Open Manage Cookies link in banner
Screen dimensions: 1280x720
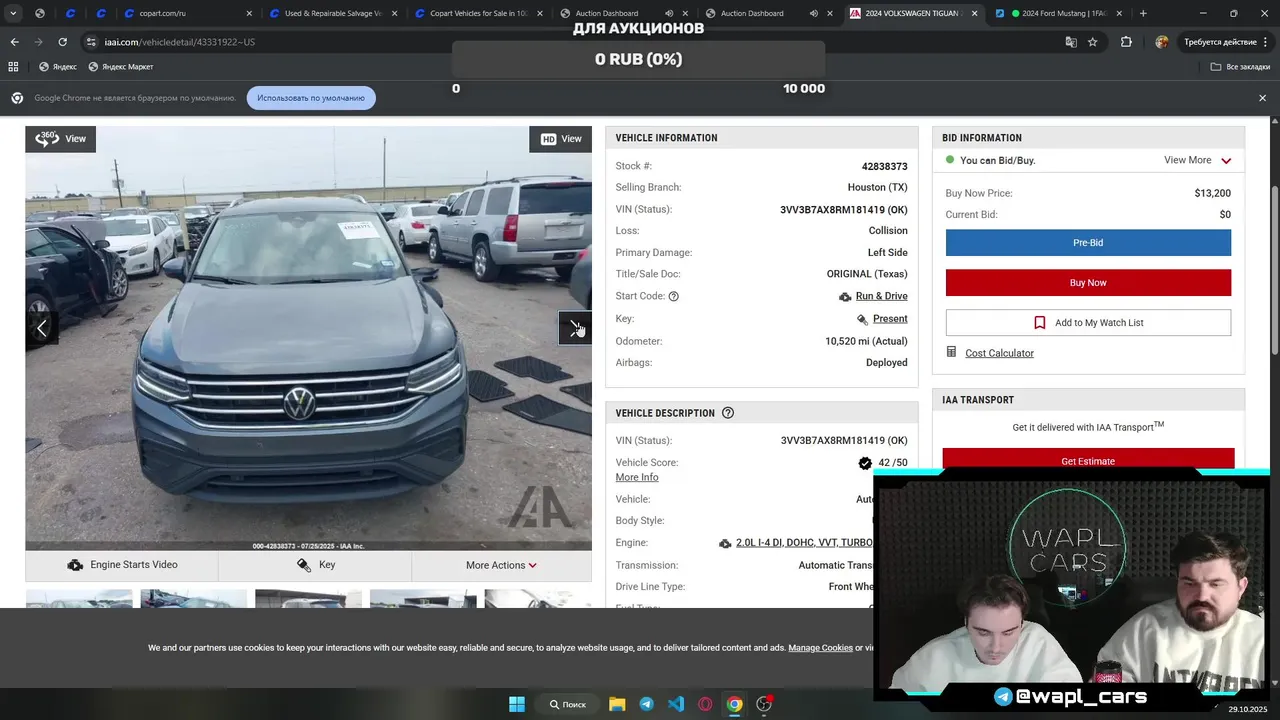point(820,648)
